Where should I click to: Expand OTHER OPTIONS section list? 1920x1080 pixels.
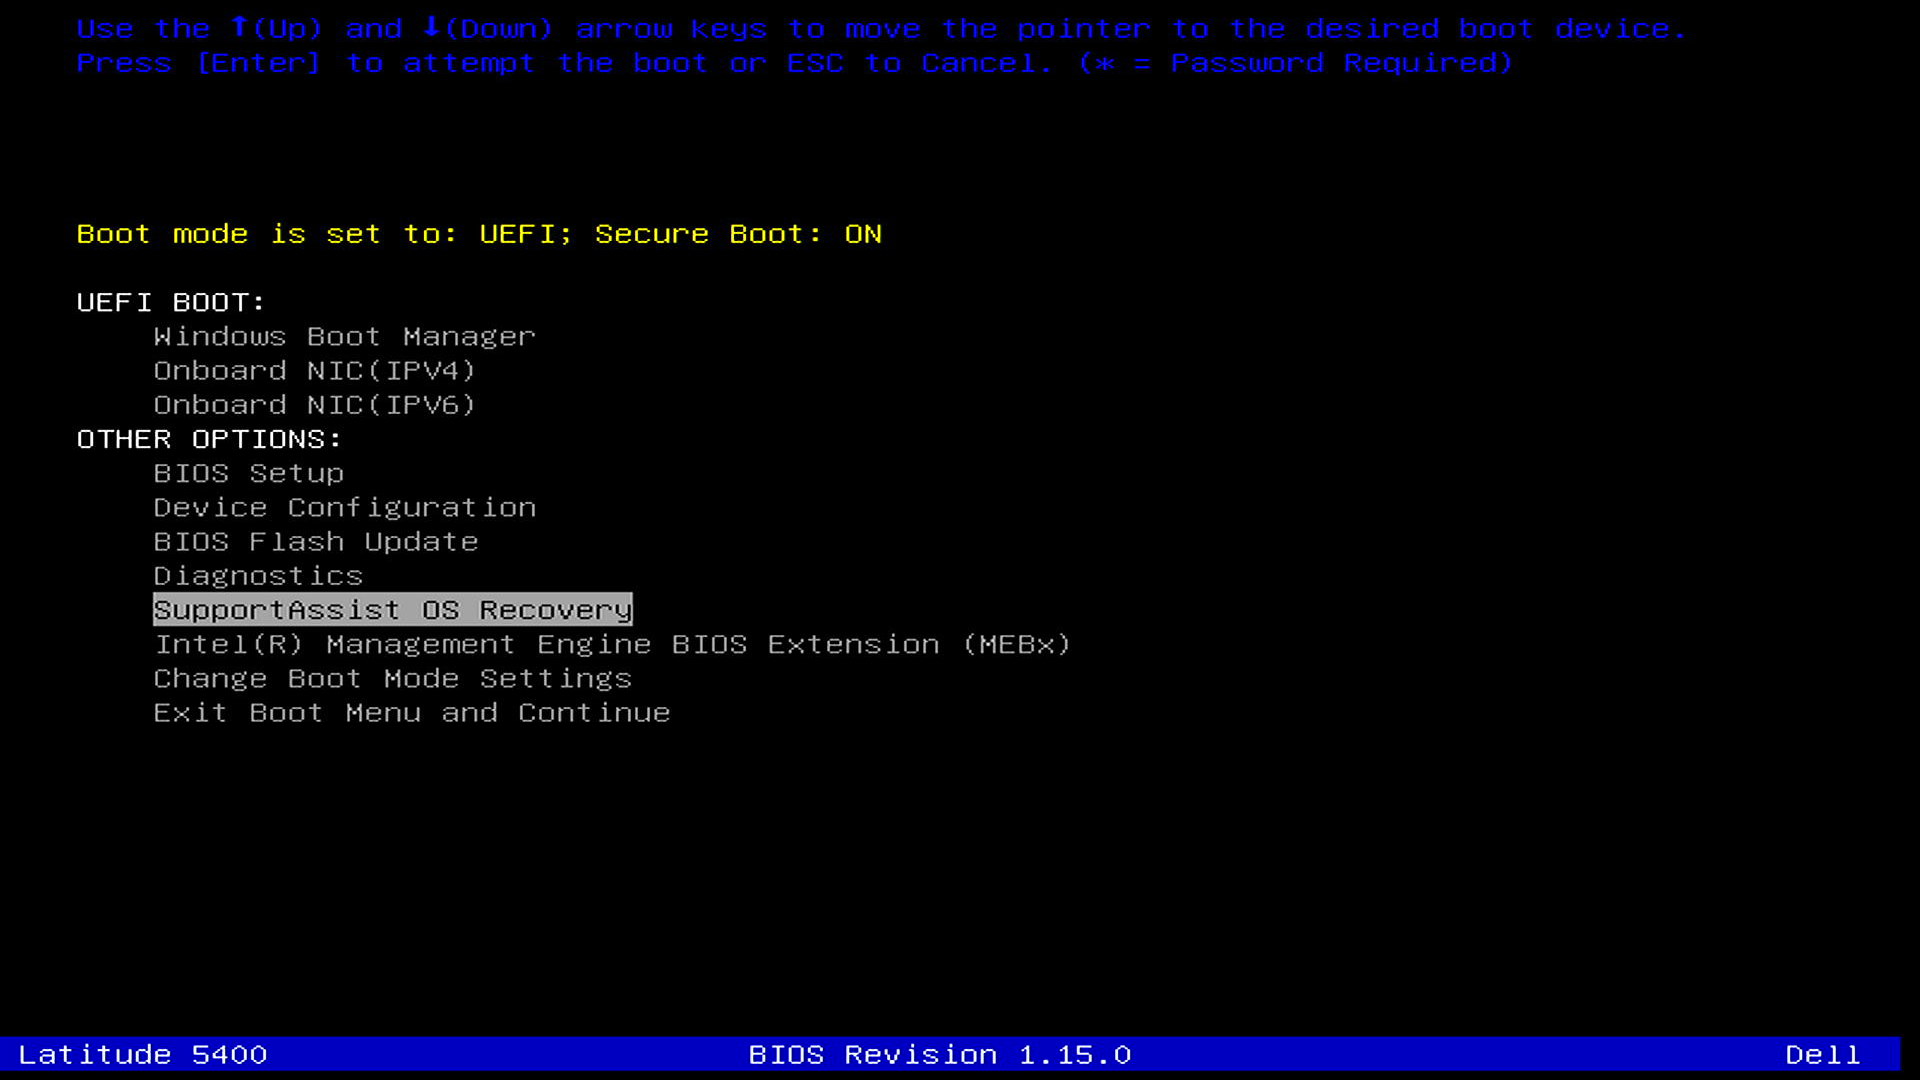tap(211, 438)
